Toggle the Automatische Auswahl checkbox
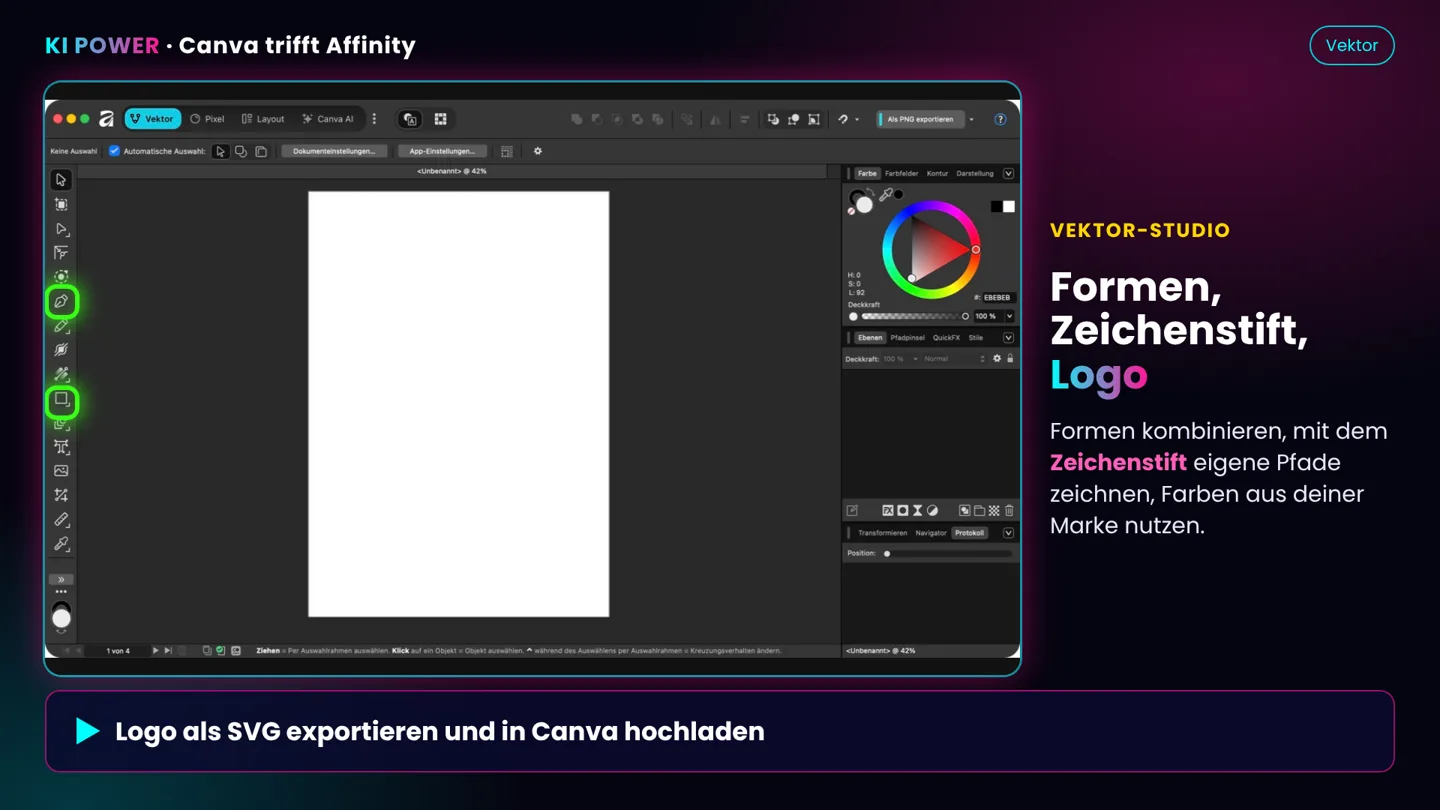 [x=114, y=151]
